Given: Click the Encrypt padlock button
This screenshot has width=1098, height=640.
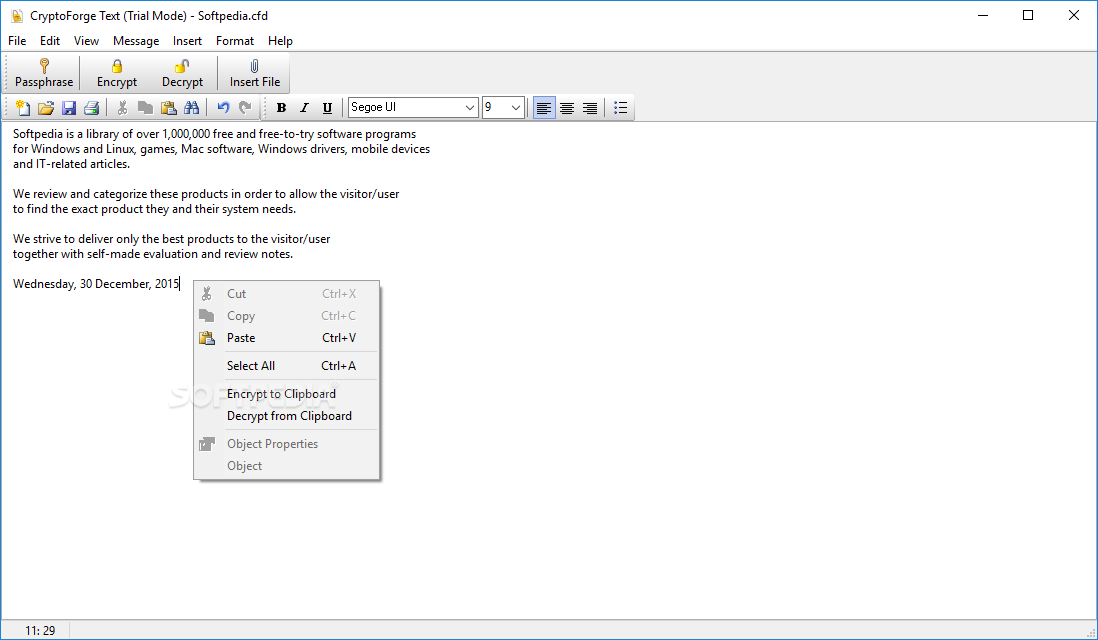Looking at the screenshot, I should (117, 74).
